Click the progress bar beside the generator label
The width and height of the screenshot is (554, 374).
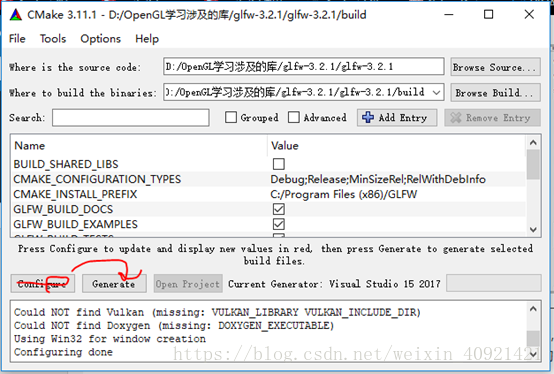point(493,283)
